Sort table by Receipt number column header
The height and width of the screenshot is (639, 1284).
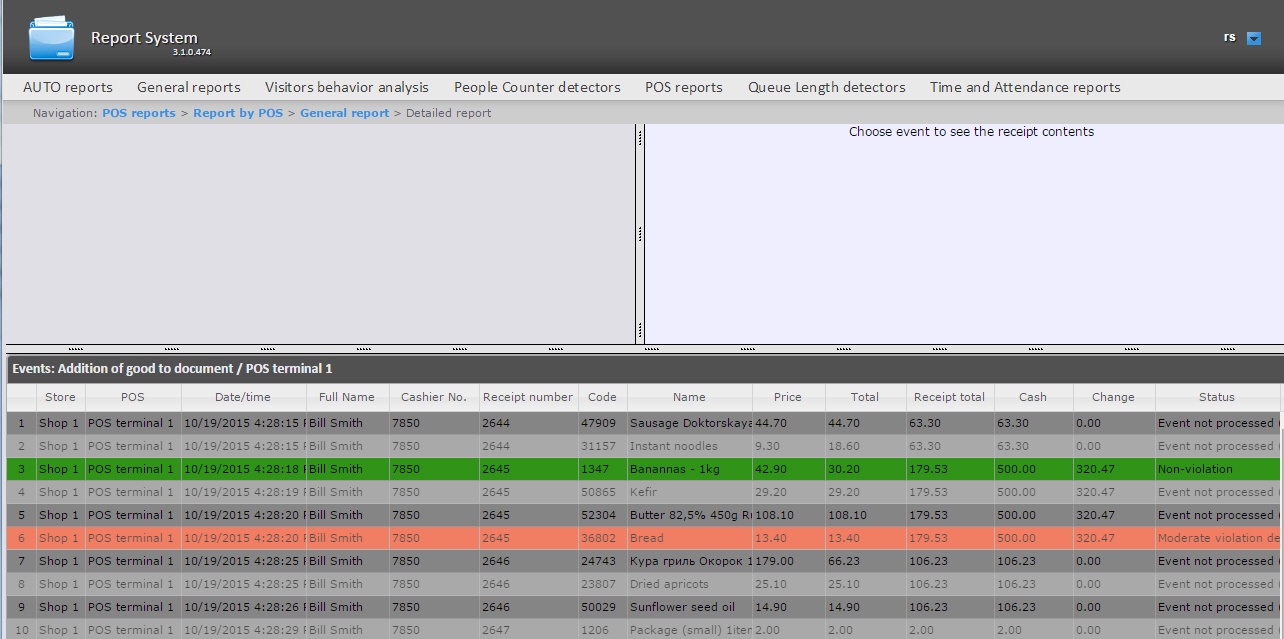(527, 397)
